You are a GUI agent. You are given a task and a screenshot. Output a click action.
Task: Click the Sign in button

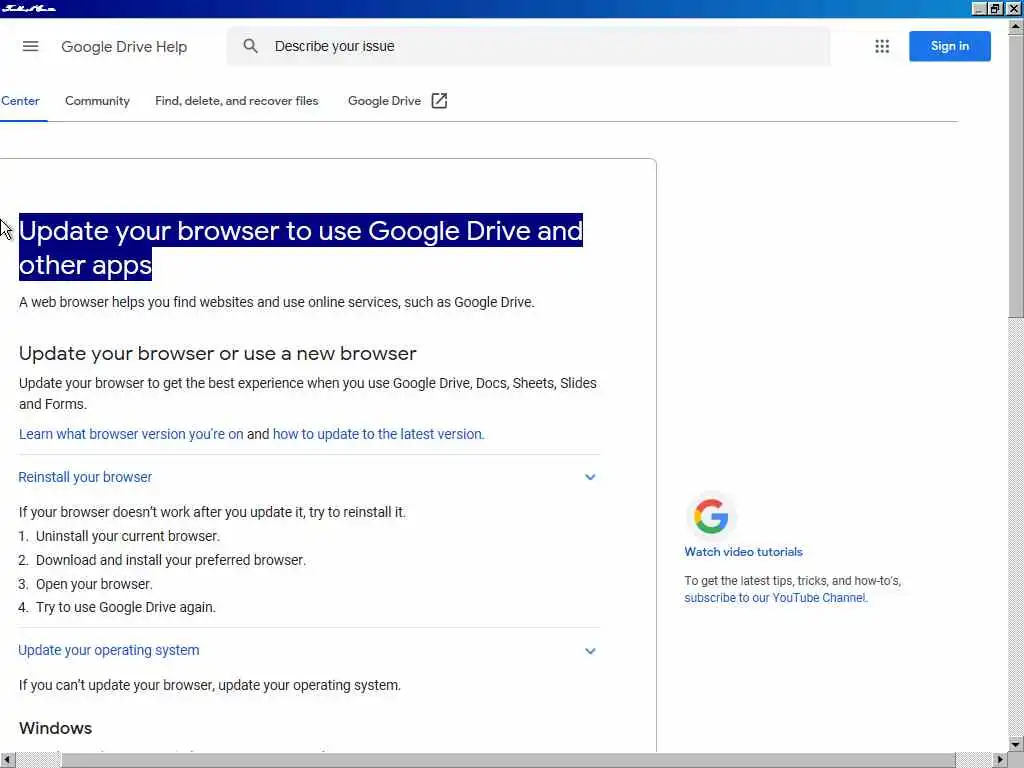[950, 46]
